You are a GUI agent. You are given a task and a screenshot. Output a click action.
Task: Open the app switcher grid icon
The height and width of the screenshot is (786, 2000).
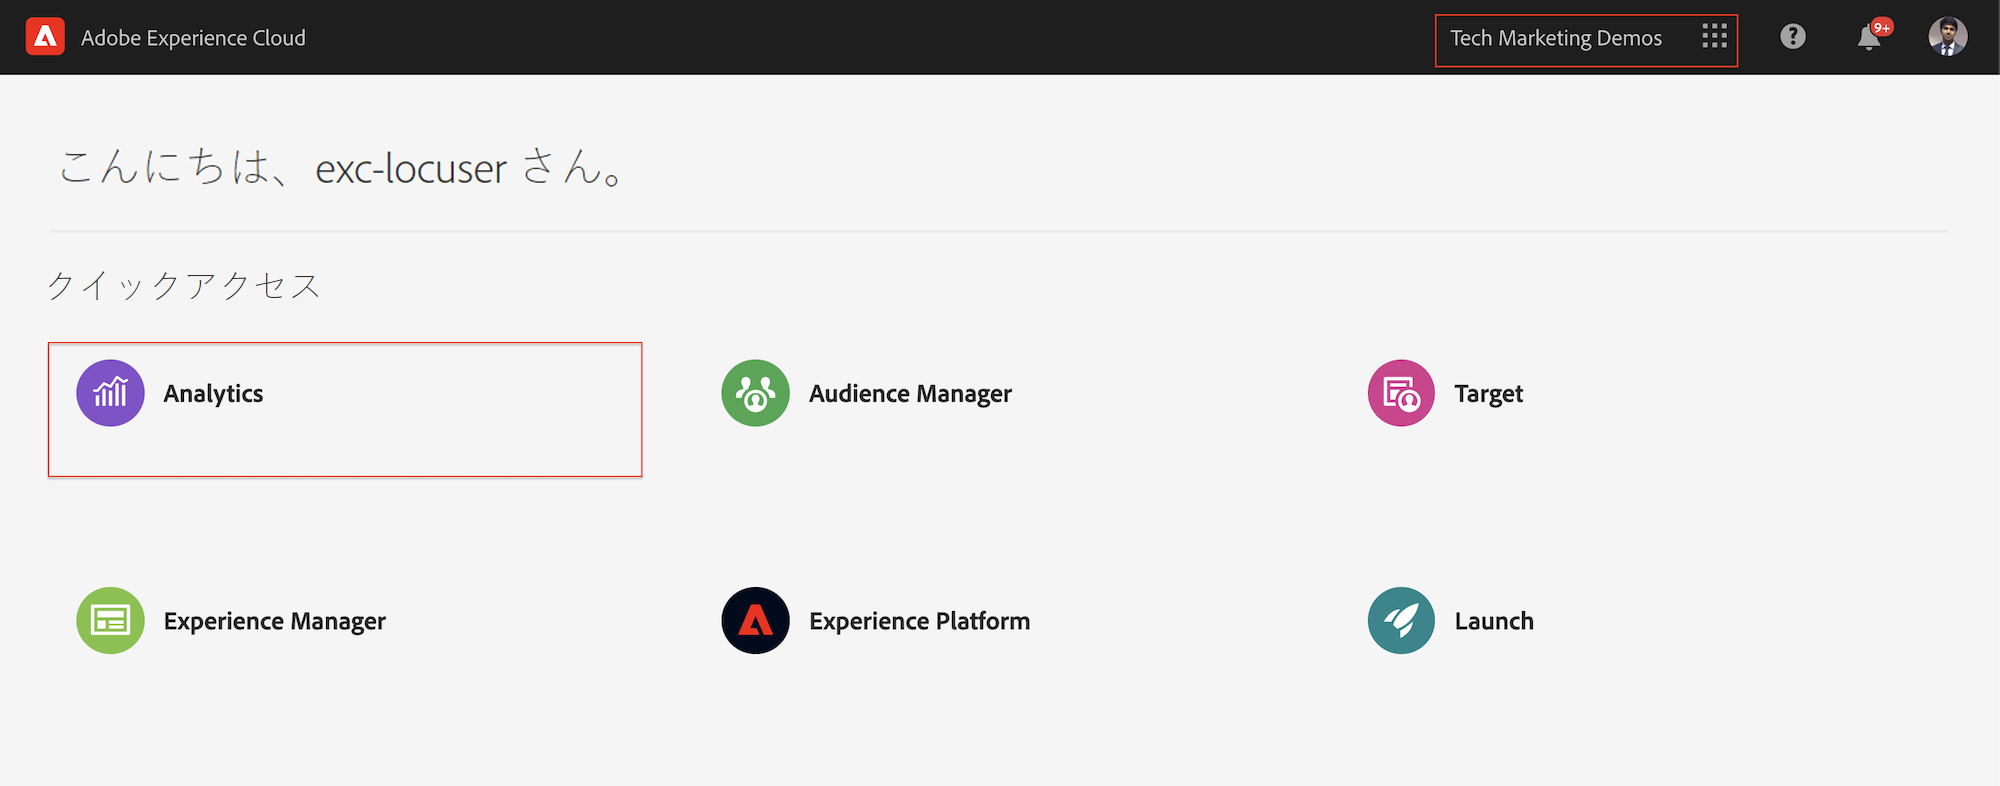1714,37
